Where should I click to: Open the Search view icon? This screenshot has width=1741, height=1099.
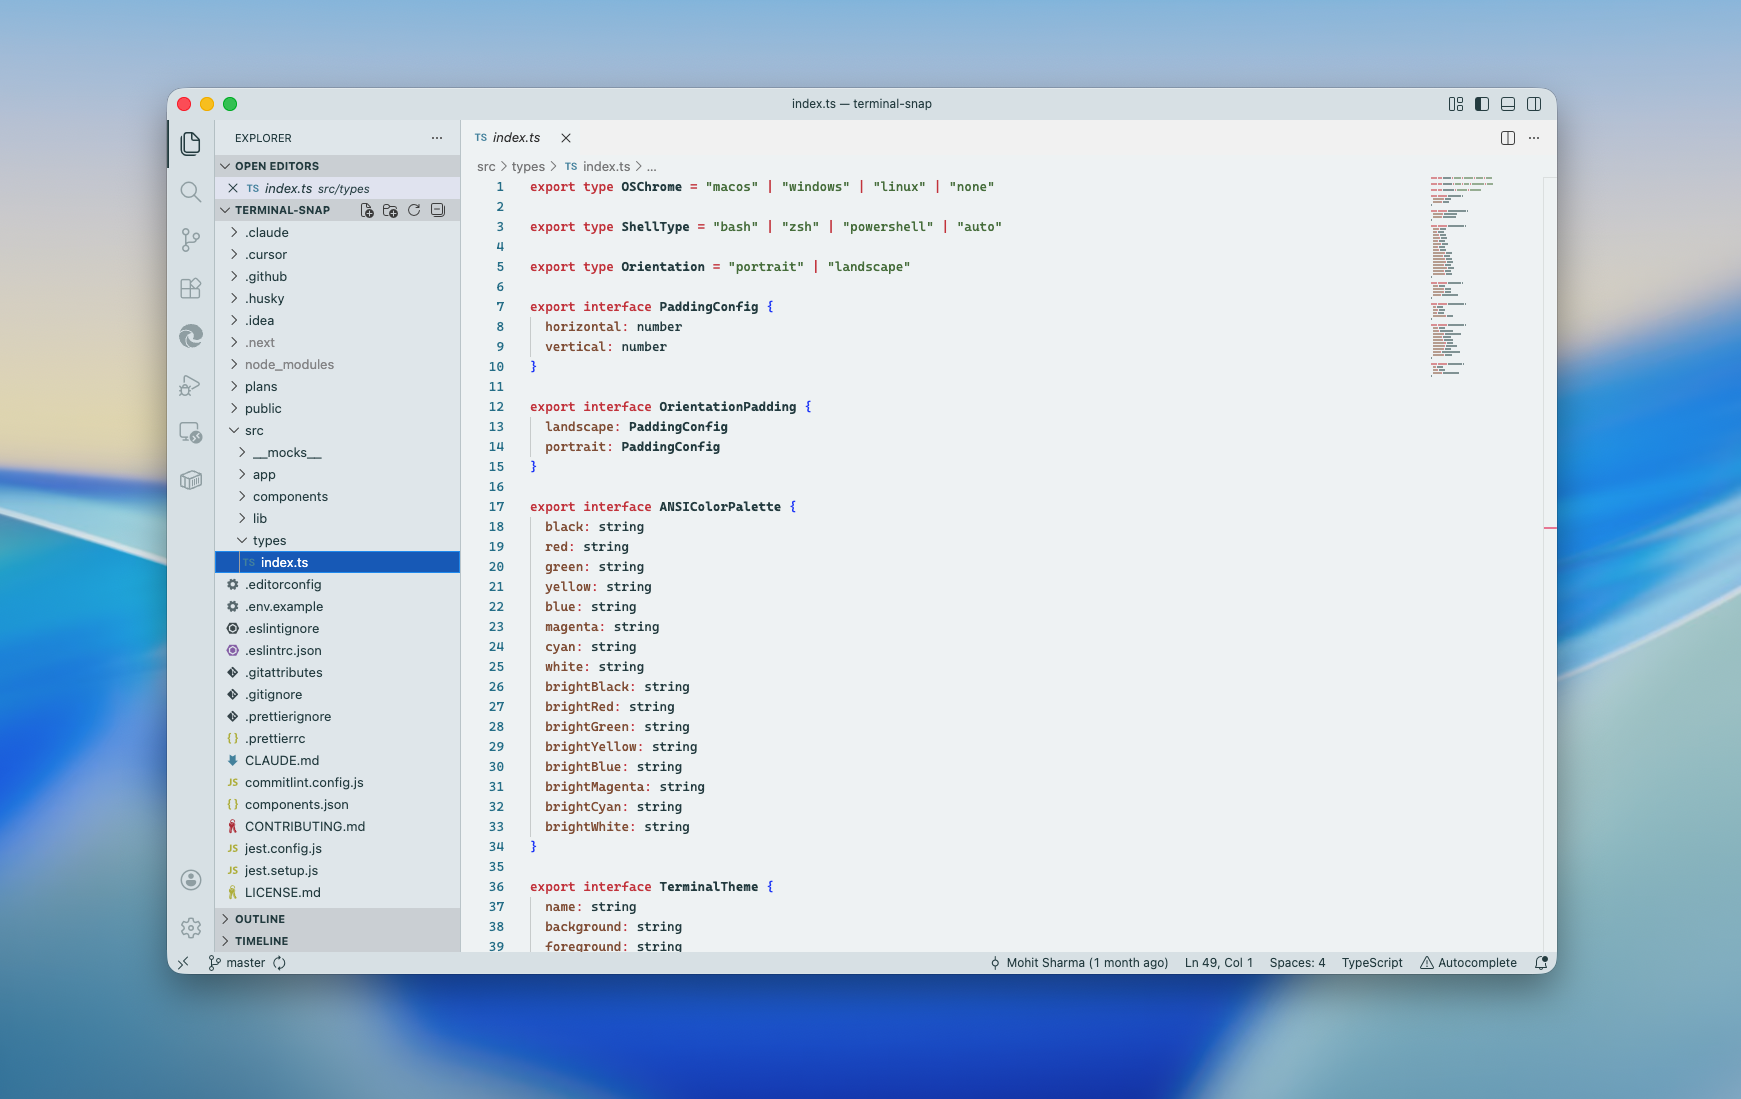pyautogui.click(x=190, y=192)
